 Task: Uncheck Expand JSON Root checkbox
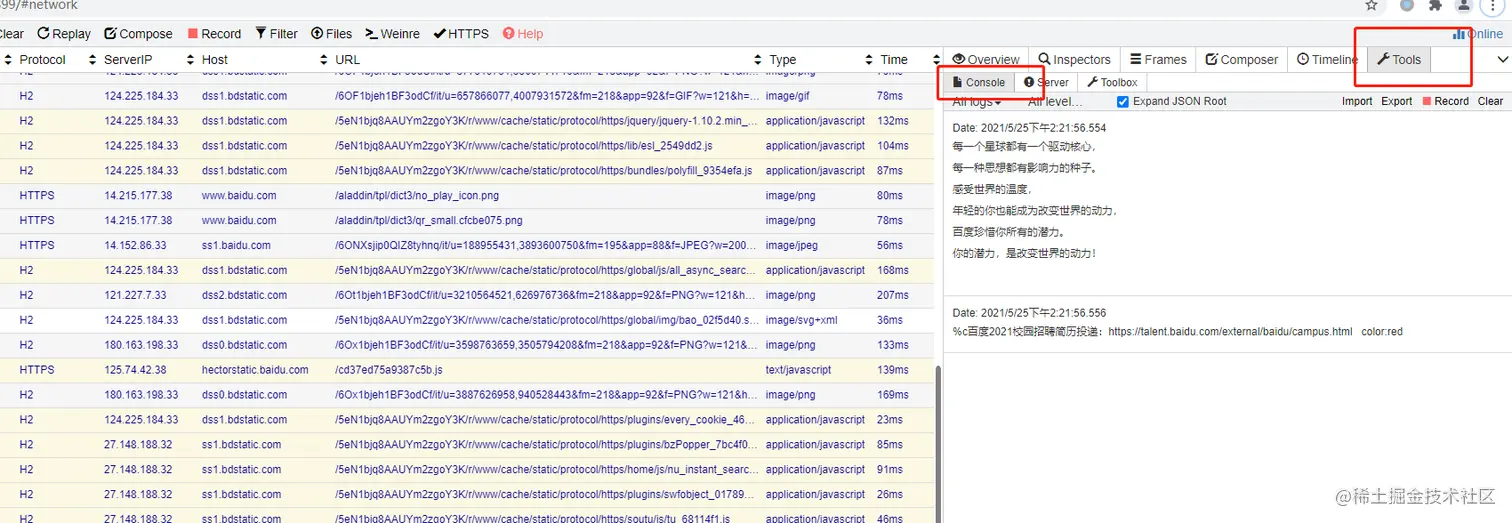[x=1123, y=101]
